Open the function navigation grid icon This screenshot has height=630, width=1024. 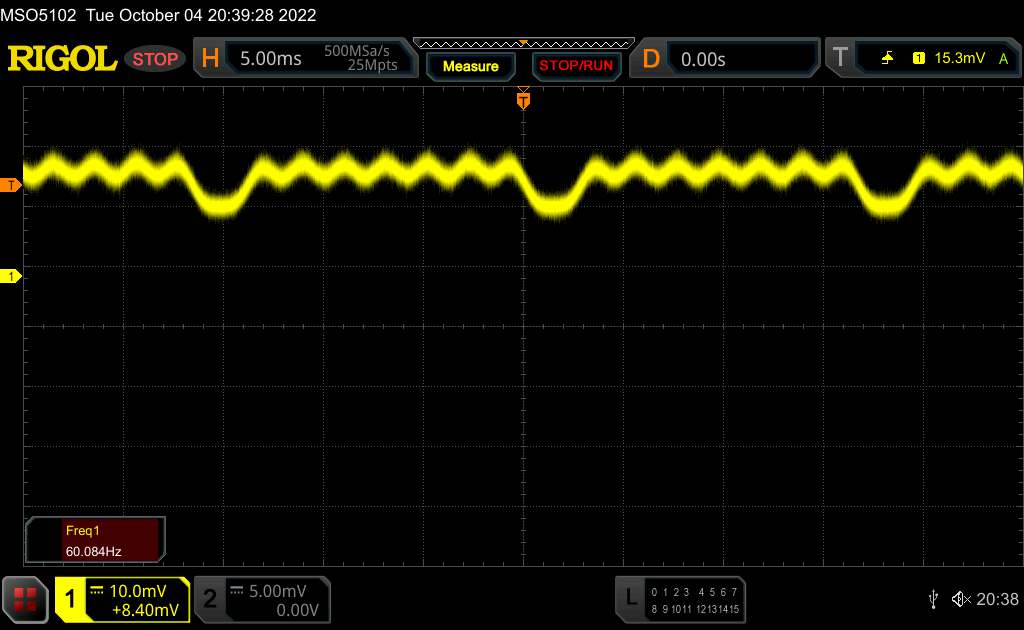point(25,599)
